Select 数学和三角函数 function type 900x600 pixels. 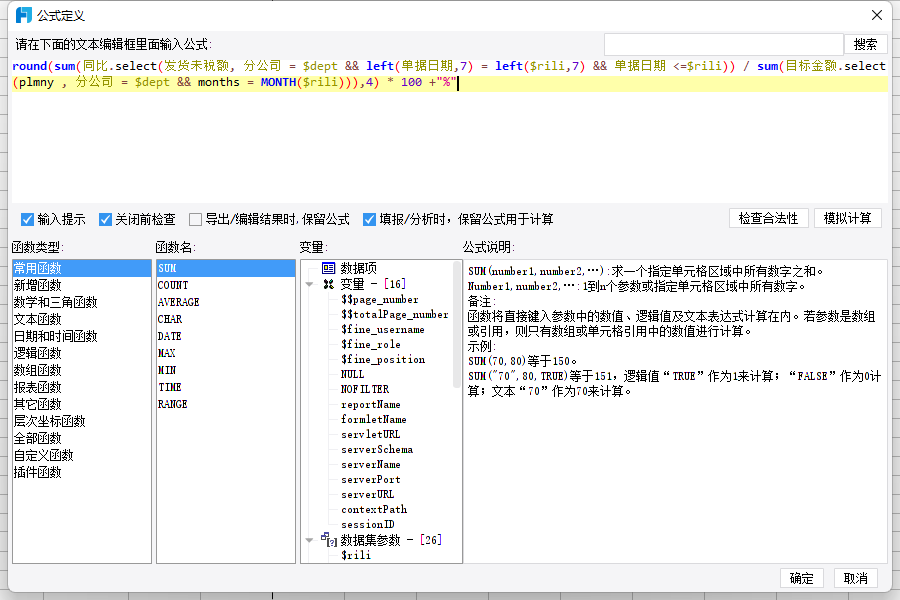(x=82, y=302)
